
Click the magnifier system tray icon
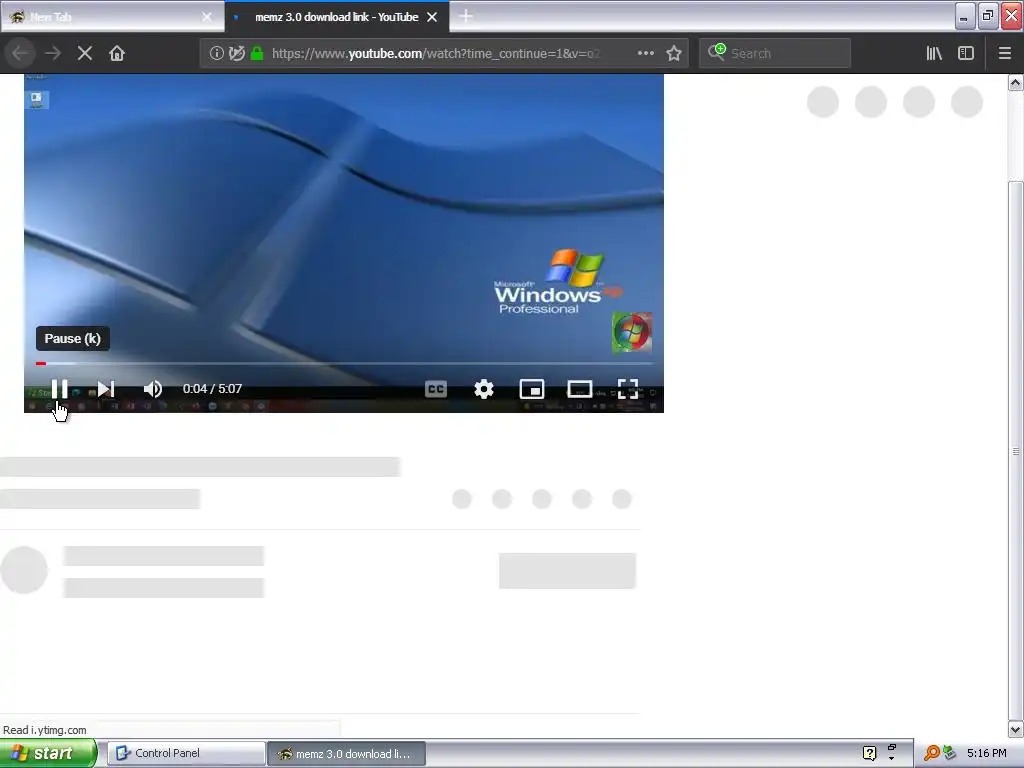point(931,753)
